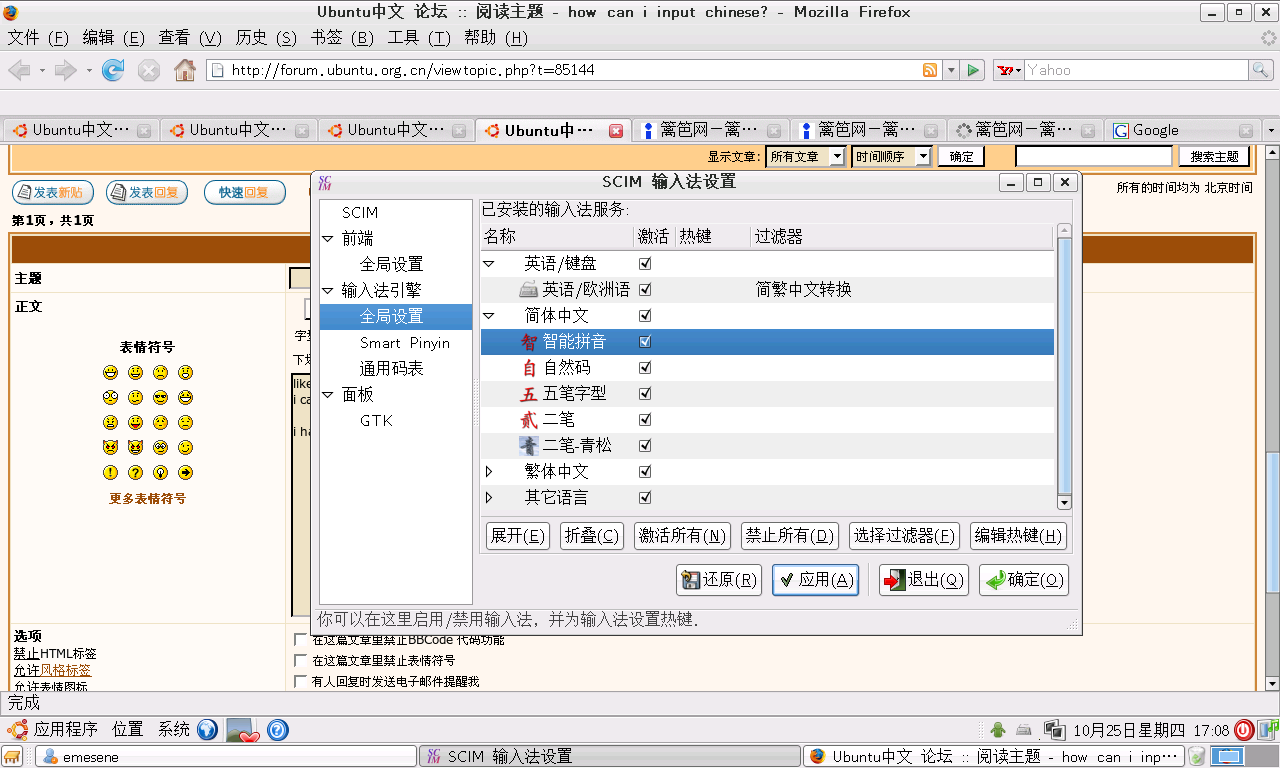Open the 所有文章 dropdown

[805, 156]
